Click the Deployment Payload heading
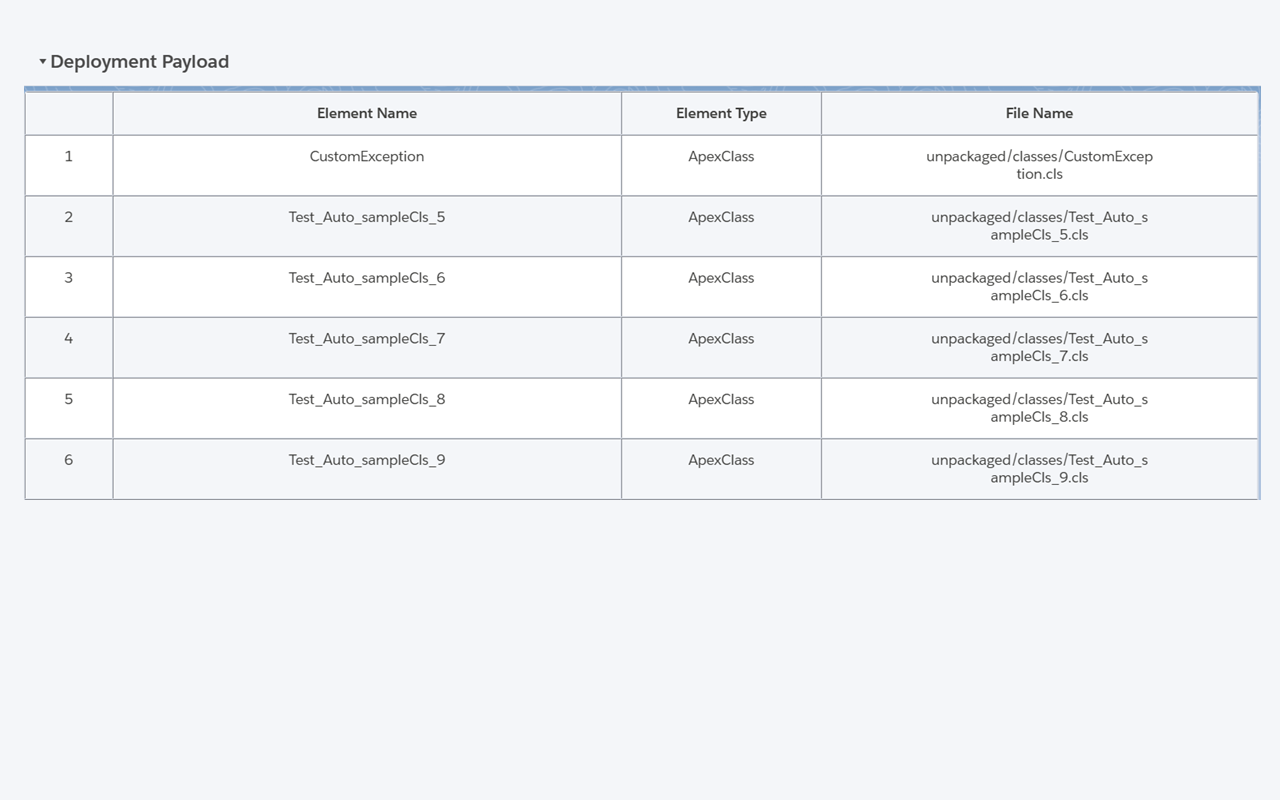 [x=139, y=61]
